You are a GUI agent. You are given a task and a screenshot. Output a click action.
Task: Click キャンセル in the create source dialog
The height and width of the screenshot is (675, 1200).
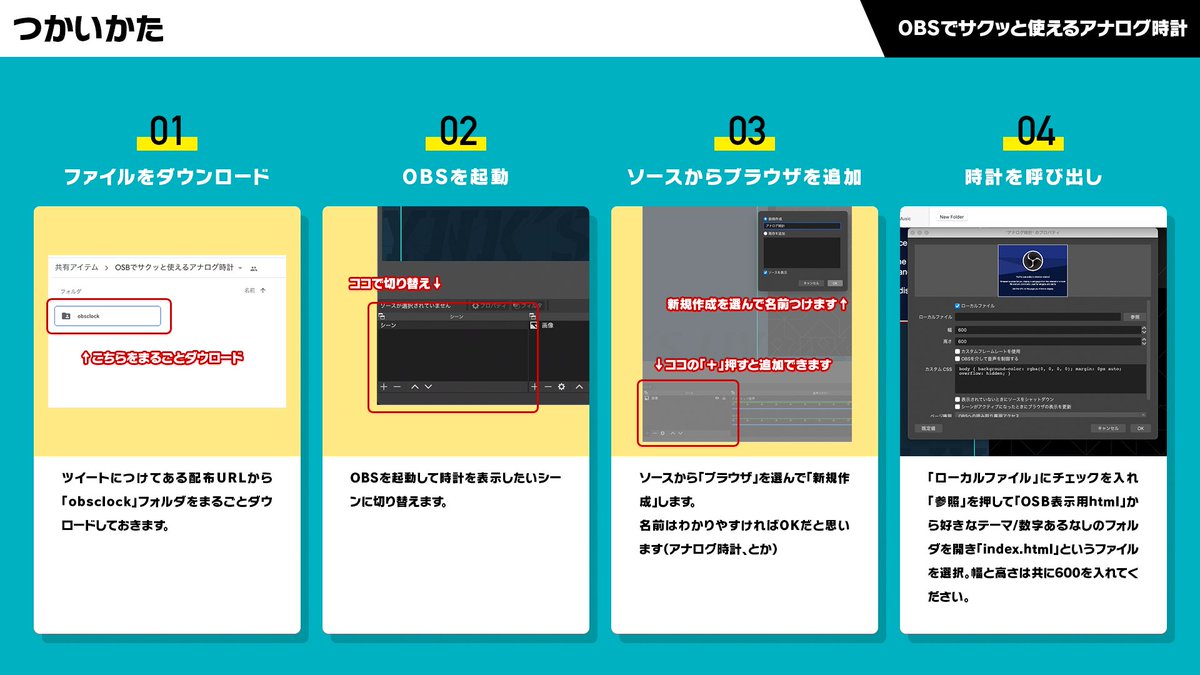(811, 283)
